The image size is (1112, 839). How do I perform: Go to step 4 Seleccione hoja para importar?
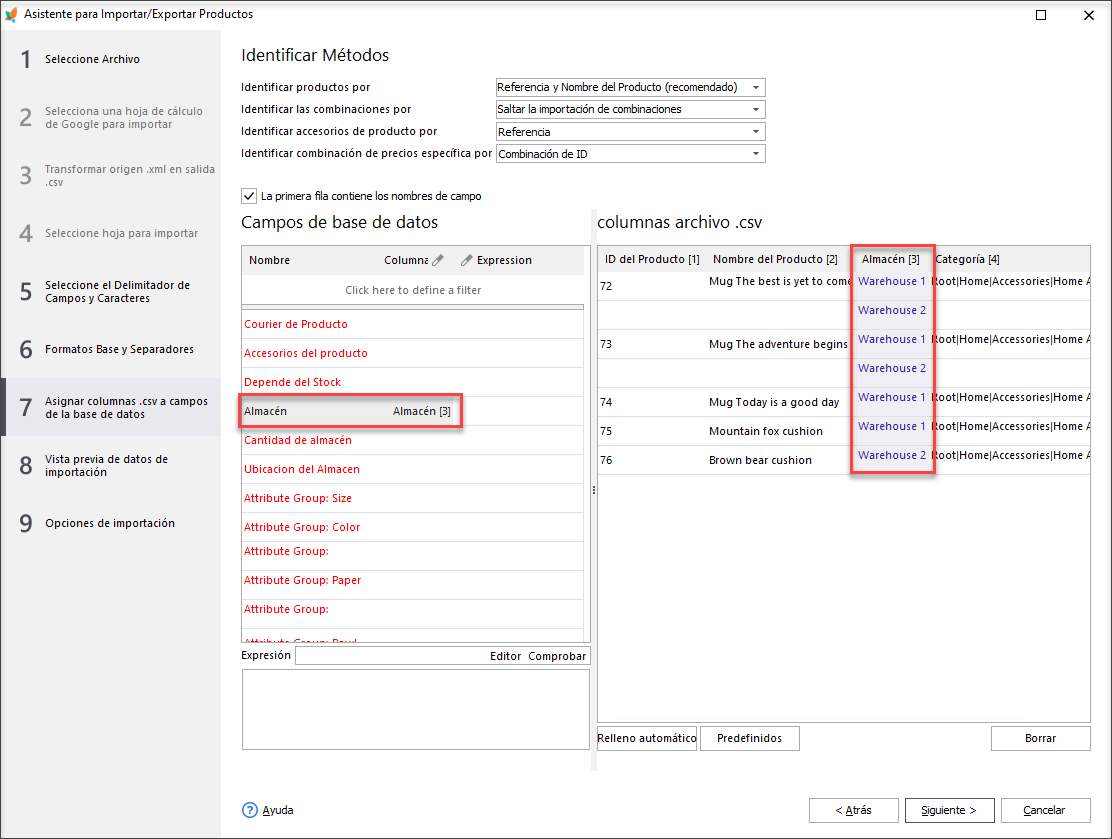click(111, 233)
